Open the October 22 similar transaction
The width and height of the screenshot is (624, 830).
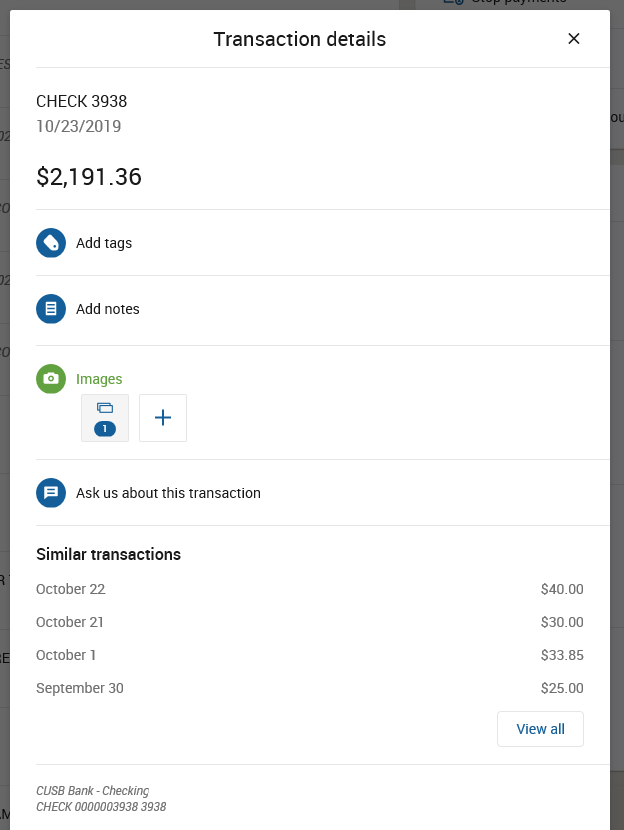[x=71, y=589]
